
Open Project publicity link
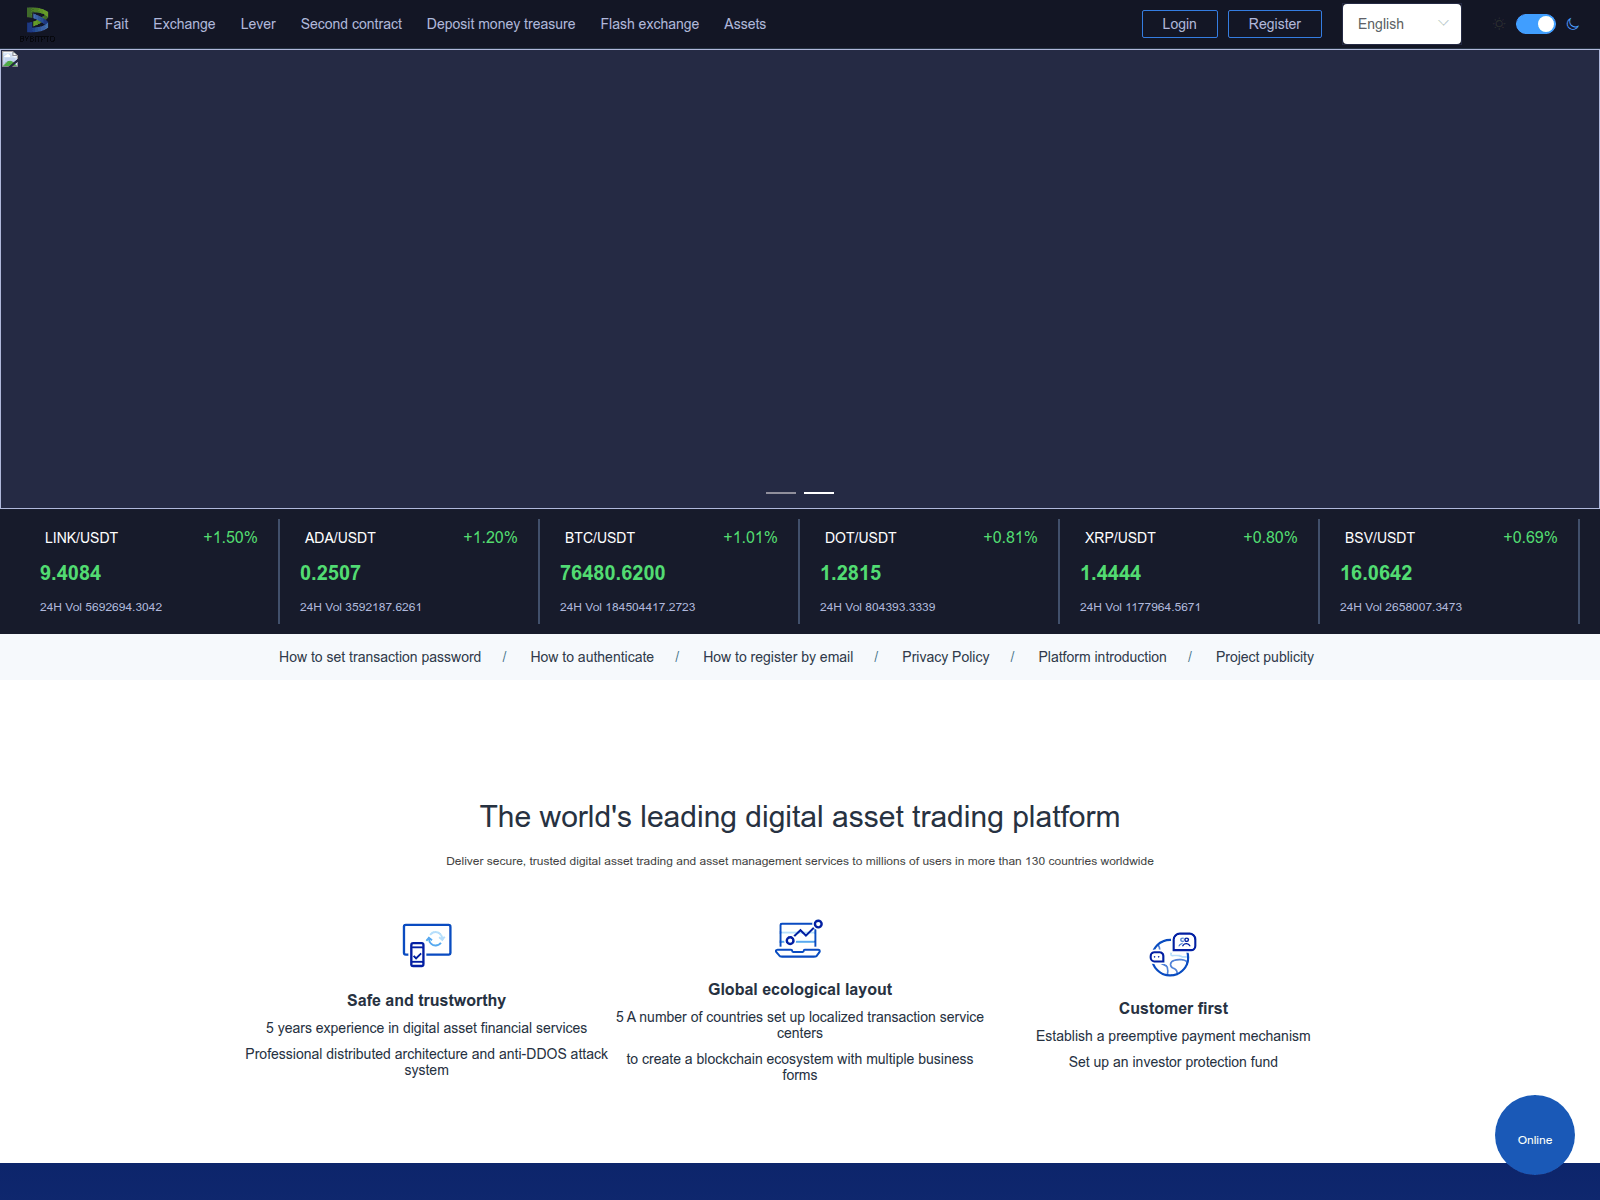click(1265, 657)
